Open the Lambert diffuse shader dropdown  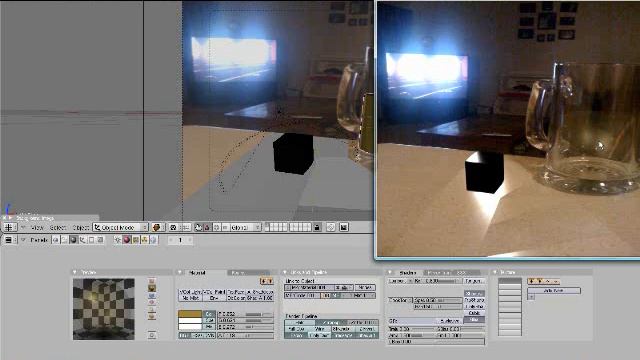click(x=400, y=281)
